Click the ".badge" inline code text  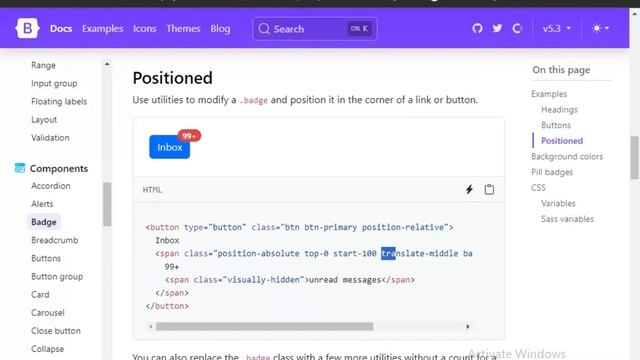pos(253,100)
